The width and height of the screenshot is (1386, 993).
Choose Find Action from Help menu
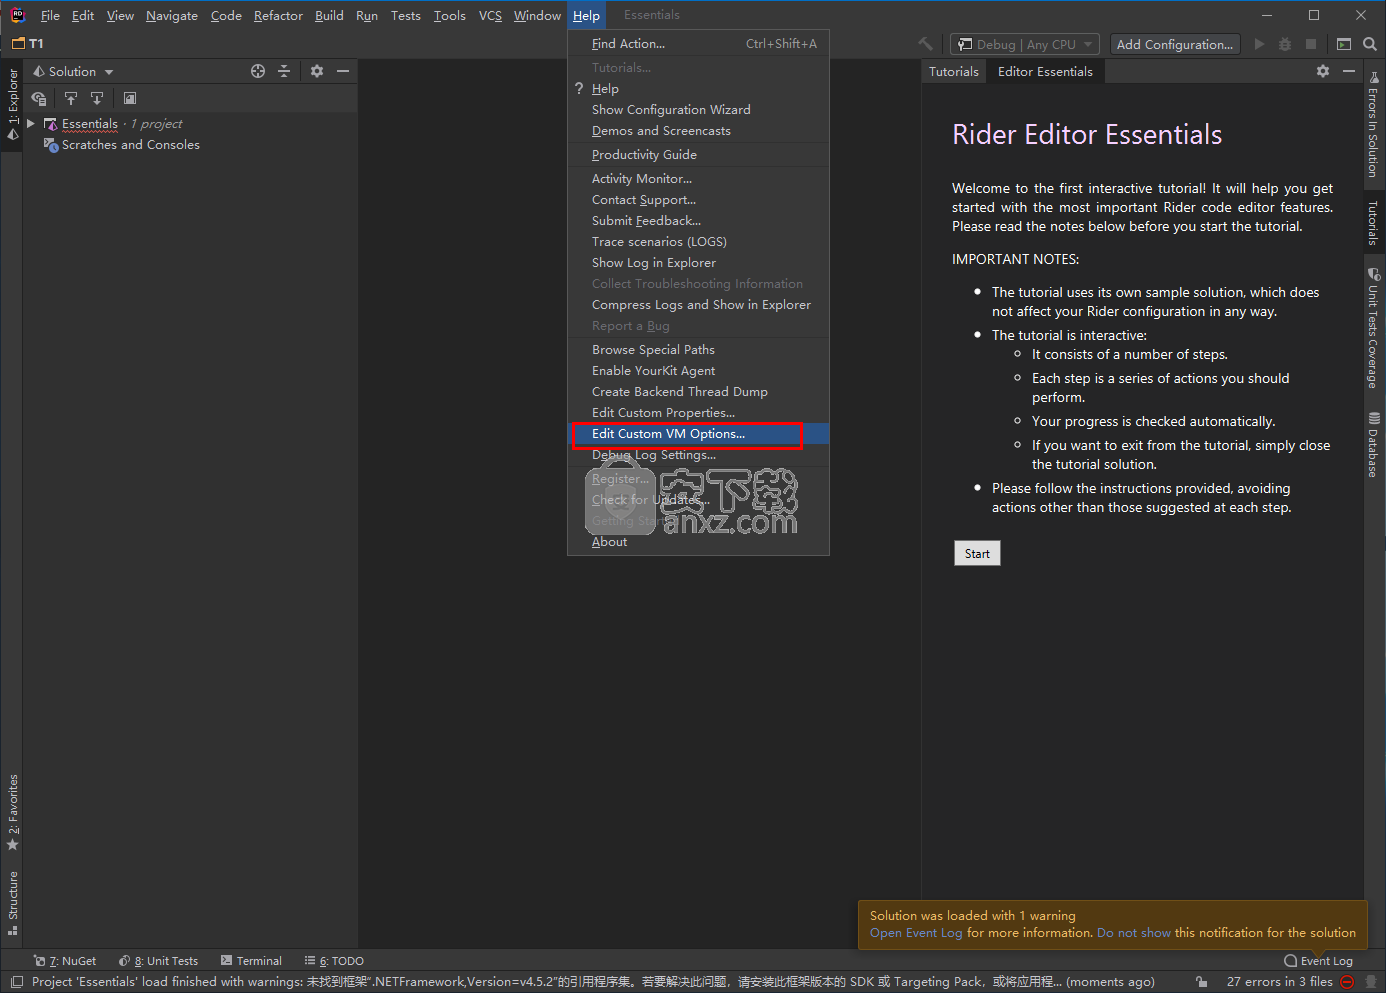[x=698, y=44]
